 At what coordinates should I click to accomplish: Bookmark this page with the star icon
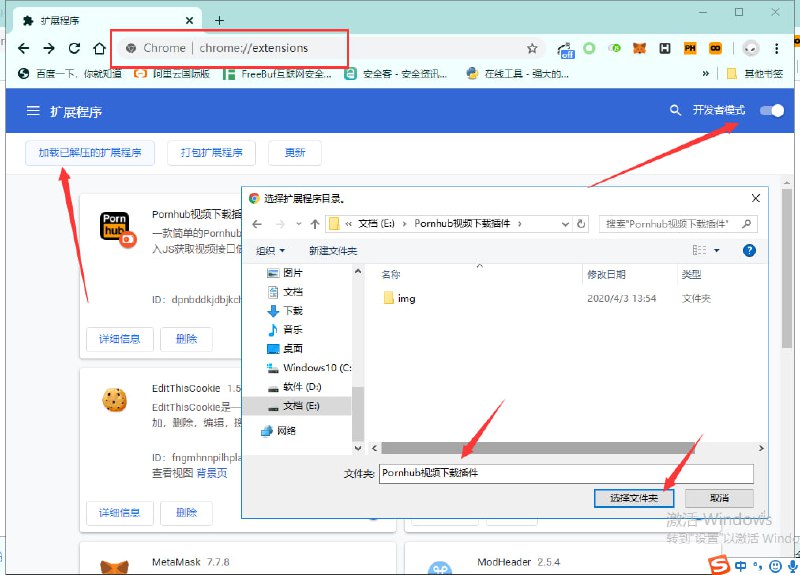point(532,48)
